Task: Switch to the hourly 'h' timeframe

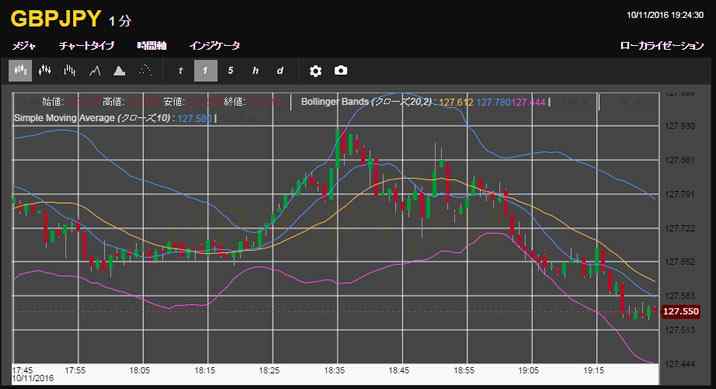Action: 255,71
